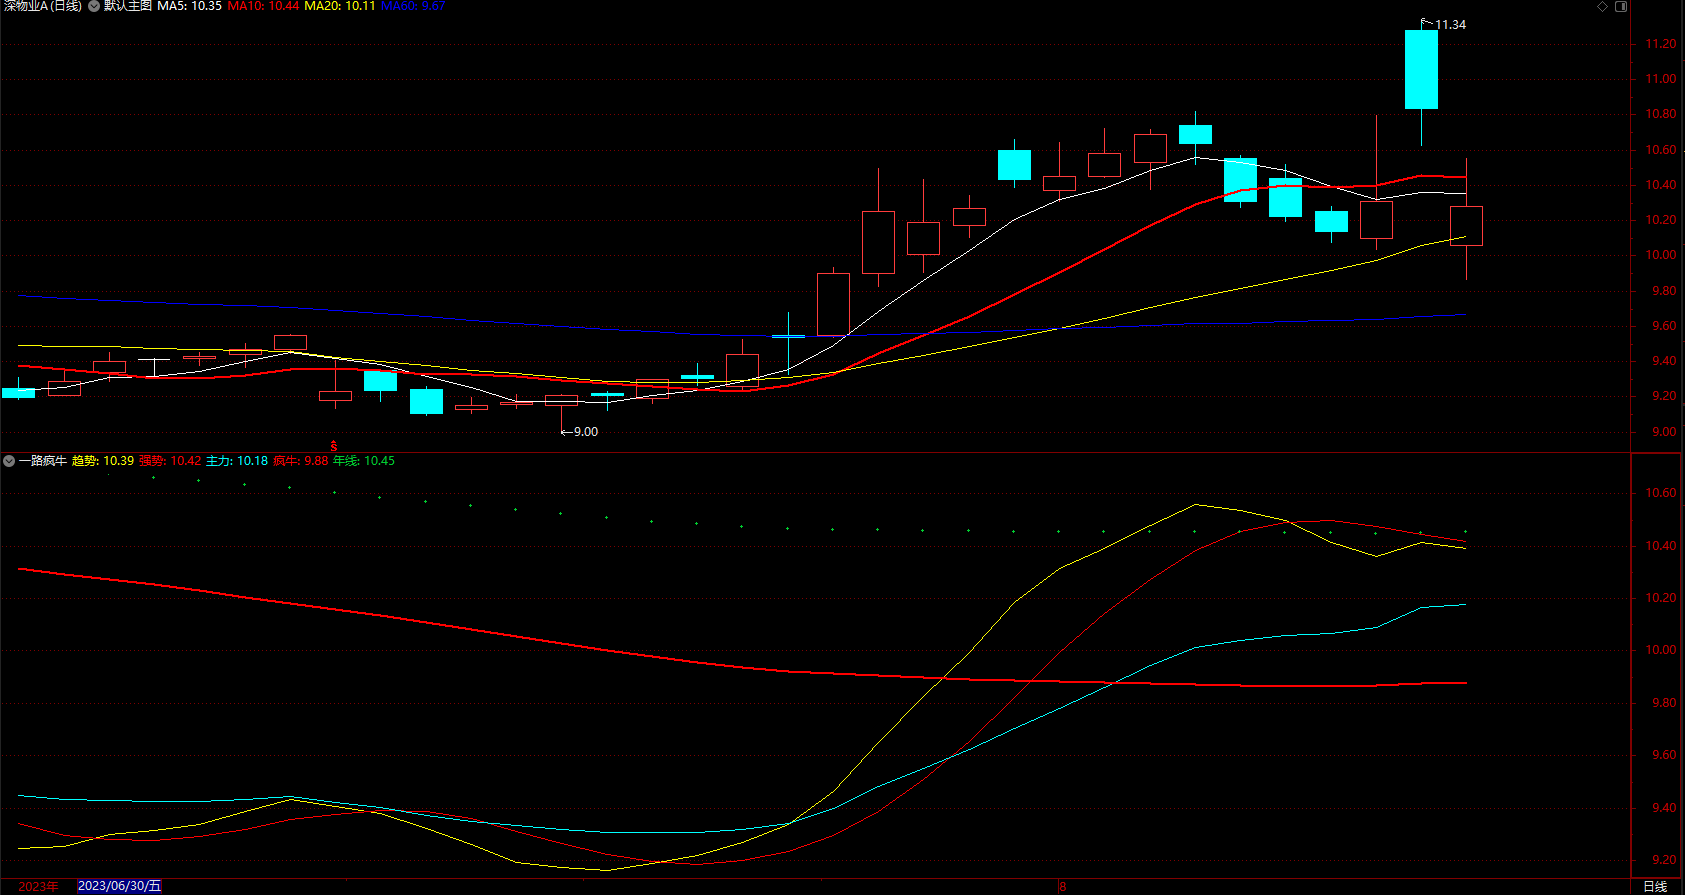Image resolution: width=1685 pixels, height=895 pixels.
Task: Click the 年线: 10.45 value label
Action: [364, 461]
